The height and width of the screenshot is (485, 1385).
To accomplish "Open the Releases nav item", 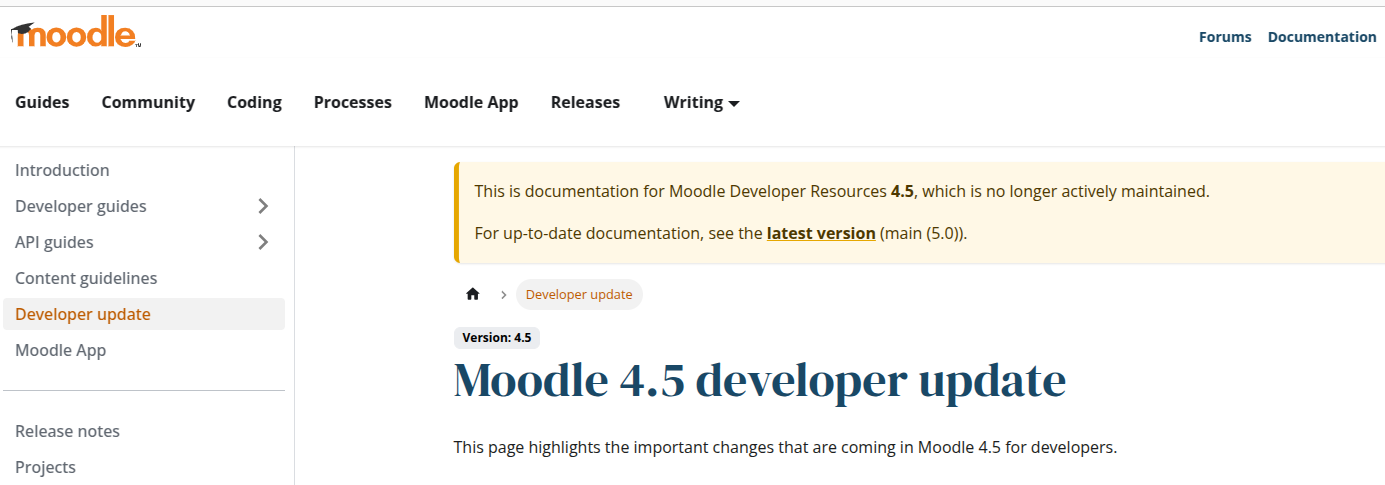I will pyautogui.click(x=585, y=102).
